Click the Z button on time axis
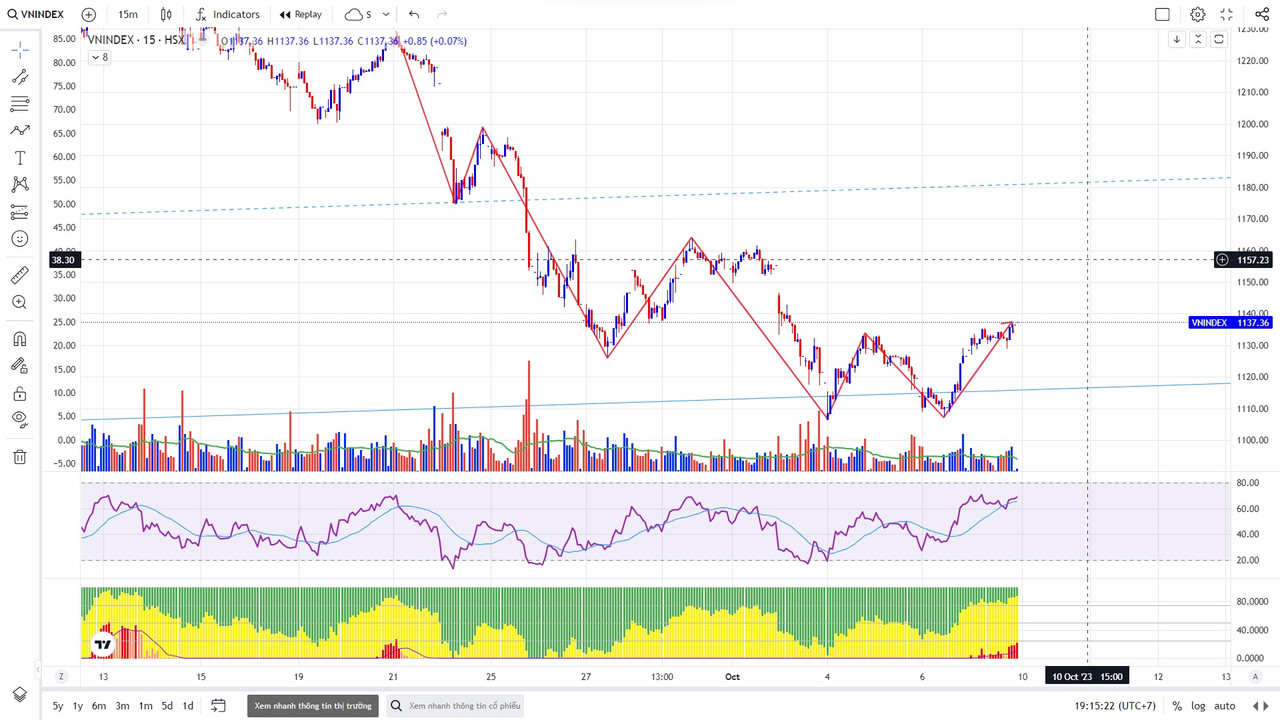The width and height of the screenshot is (1280, 720). pyautogui.click(x=61, y=676)
